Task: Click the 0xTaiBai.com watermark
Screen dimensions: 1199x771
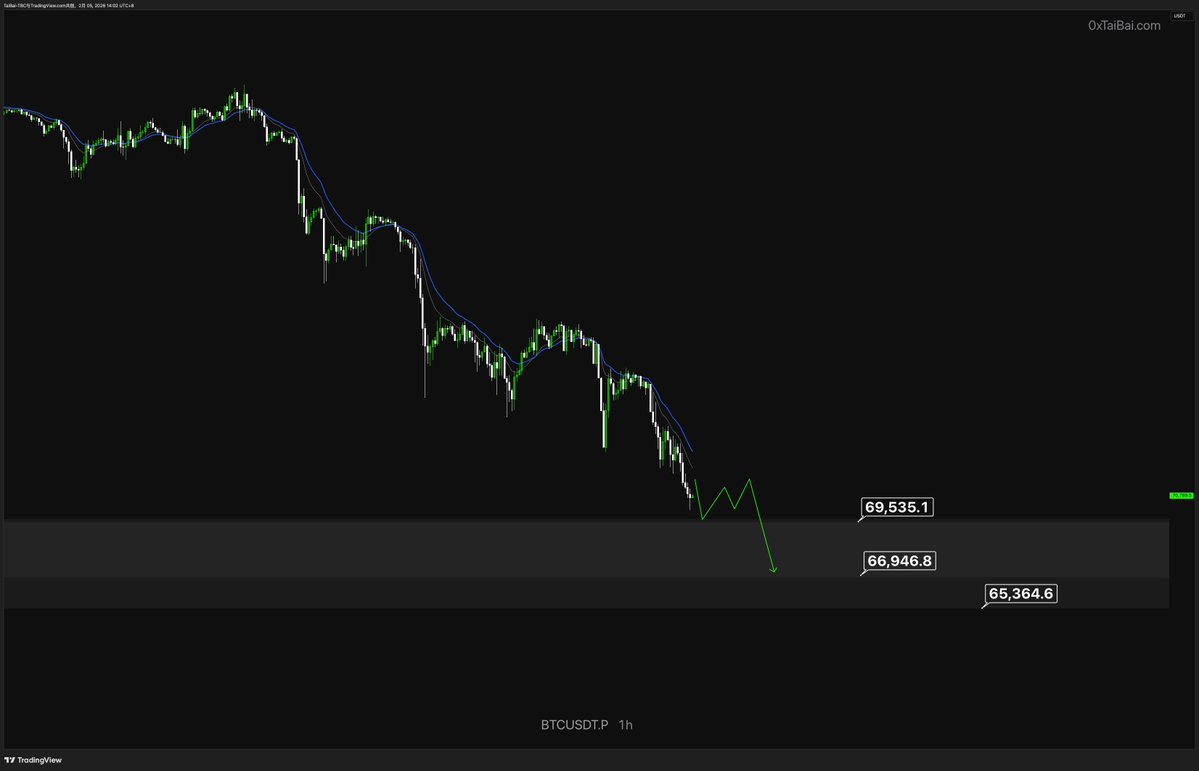Action: click(x=1124, y=26)
